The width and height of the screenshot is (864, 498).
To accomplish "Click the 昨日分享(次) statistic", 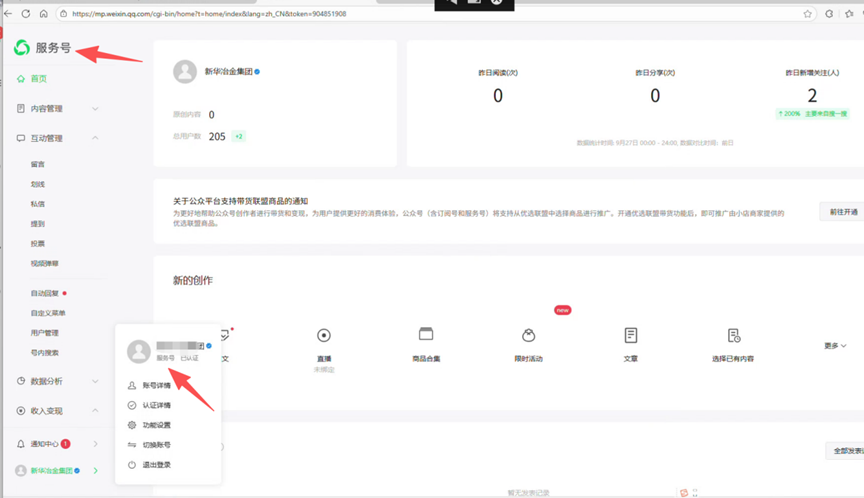I will pos(655,87).
